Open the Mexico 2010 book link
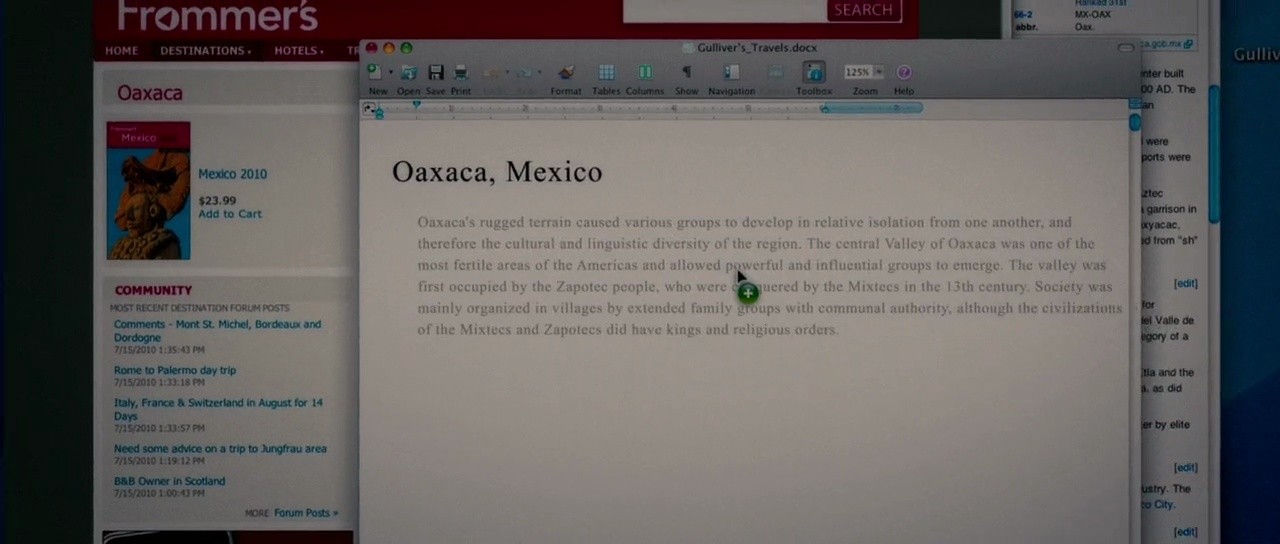Viewport: 1280px width, 544px height. 232,174
